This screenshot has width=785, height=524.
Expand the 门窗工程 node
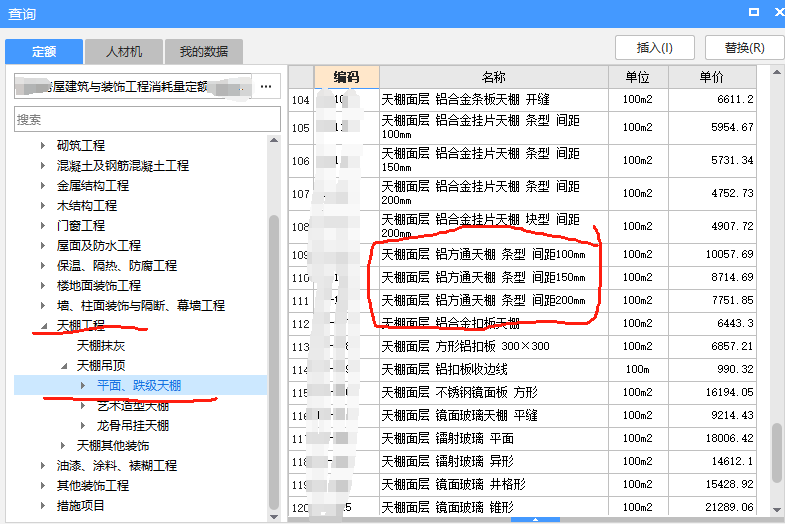tap(43, 226)
